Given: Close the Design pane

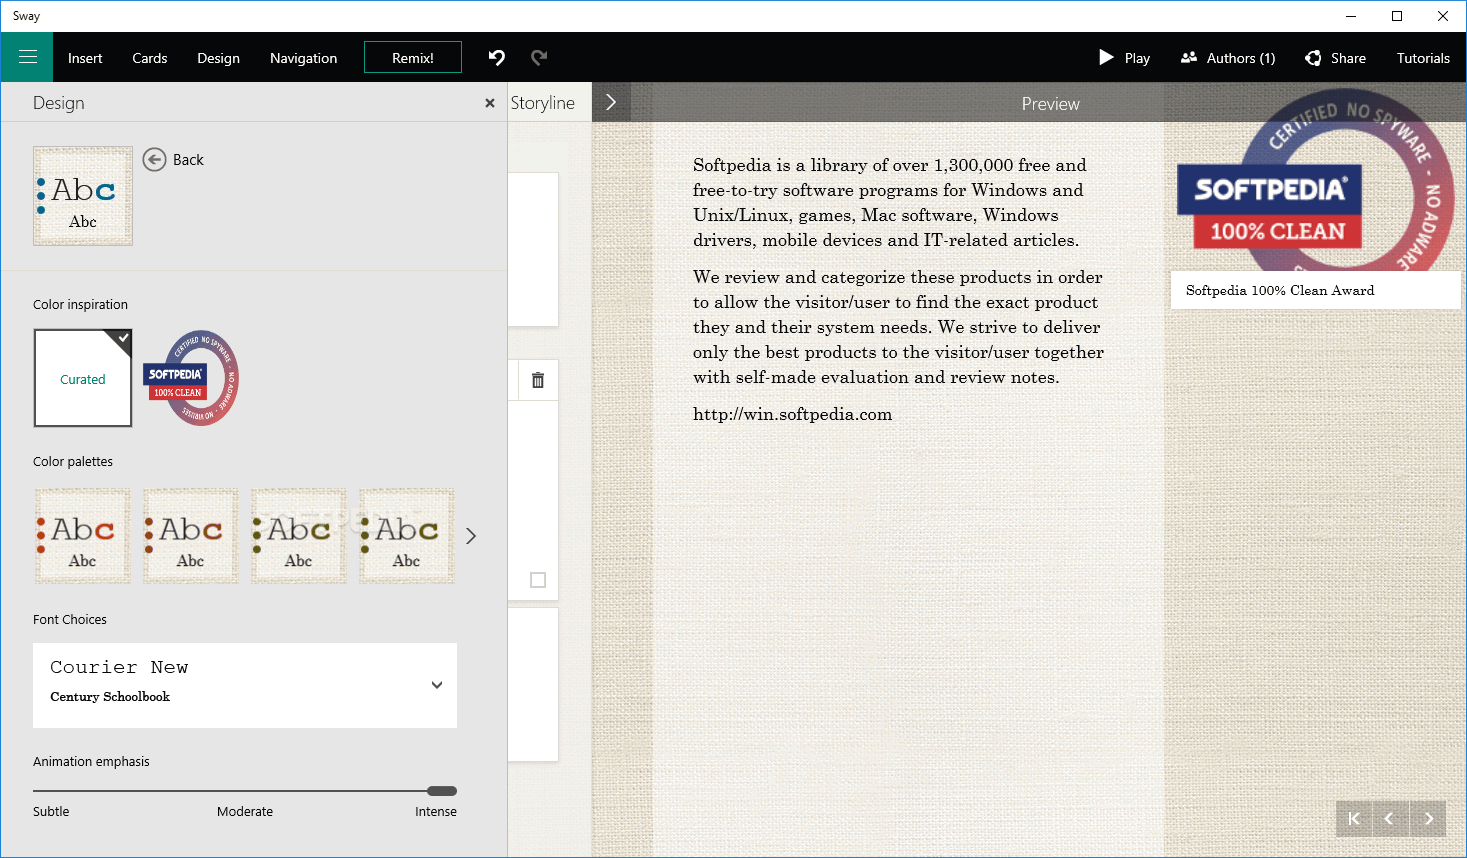Looking at the screenshot, I should pyautogui.click(x=490, y=103).
